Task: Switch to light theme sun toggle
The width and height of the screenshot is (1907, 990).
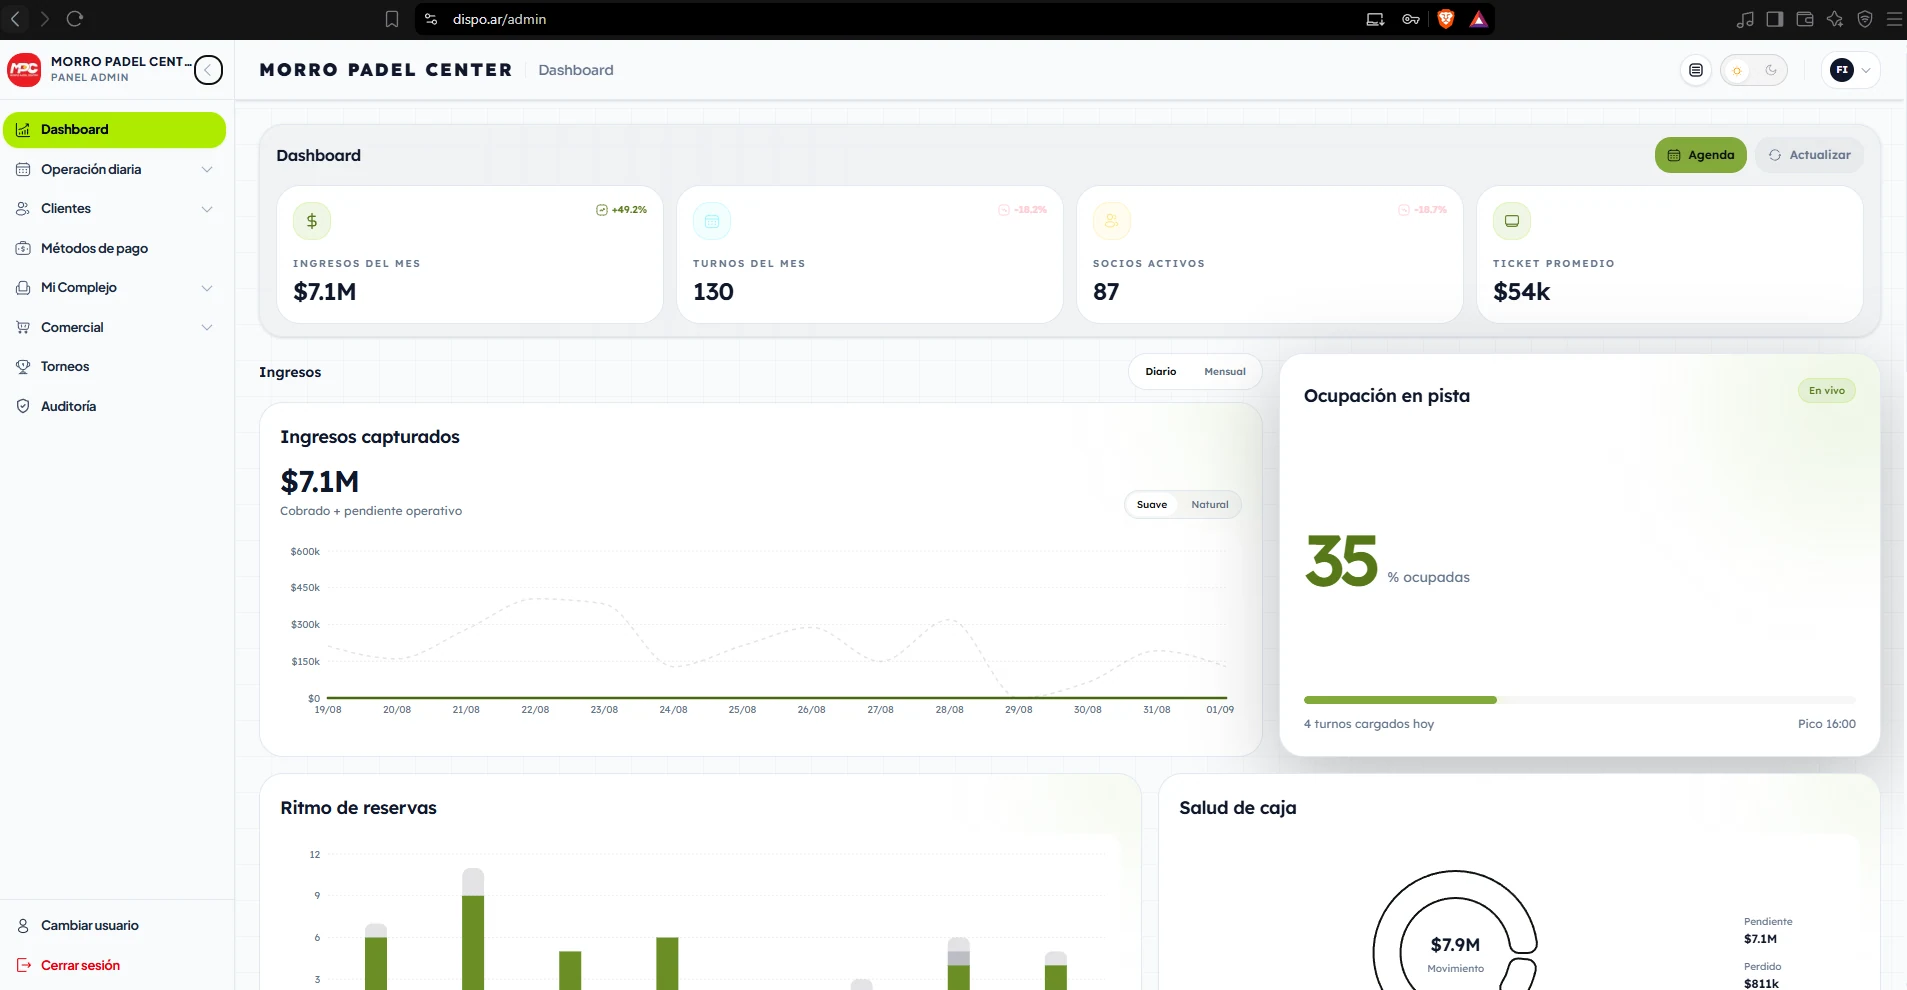Action: point(1737,70)
